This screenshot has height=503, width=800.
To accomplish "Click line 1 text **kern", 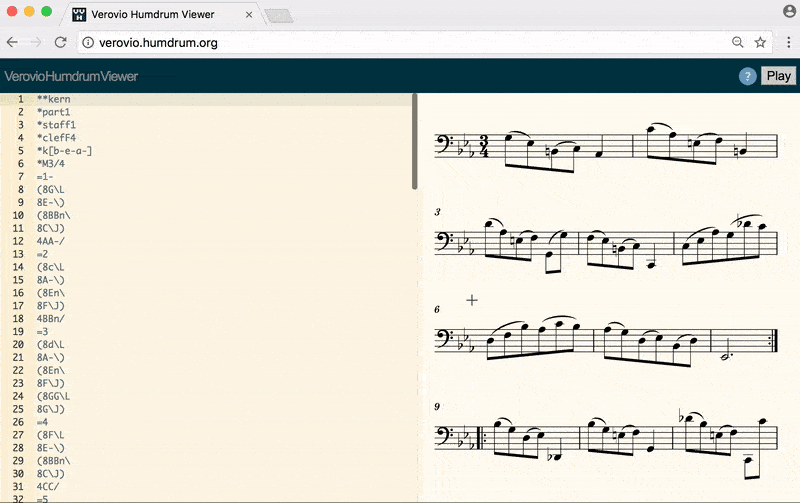I will [54, 99].
